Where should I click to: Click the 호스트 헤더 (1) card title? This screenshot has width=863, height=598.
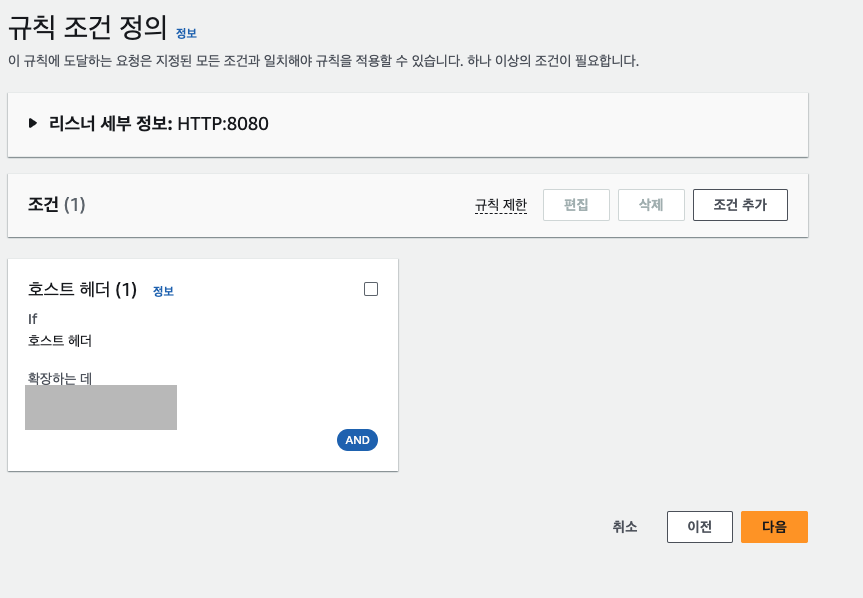(x=82, y=289)
